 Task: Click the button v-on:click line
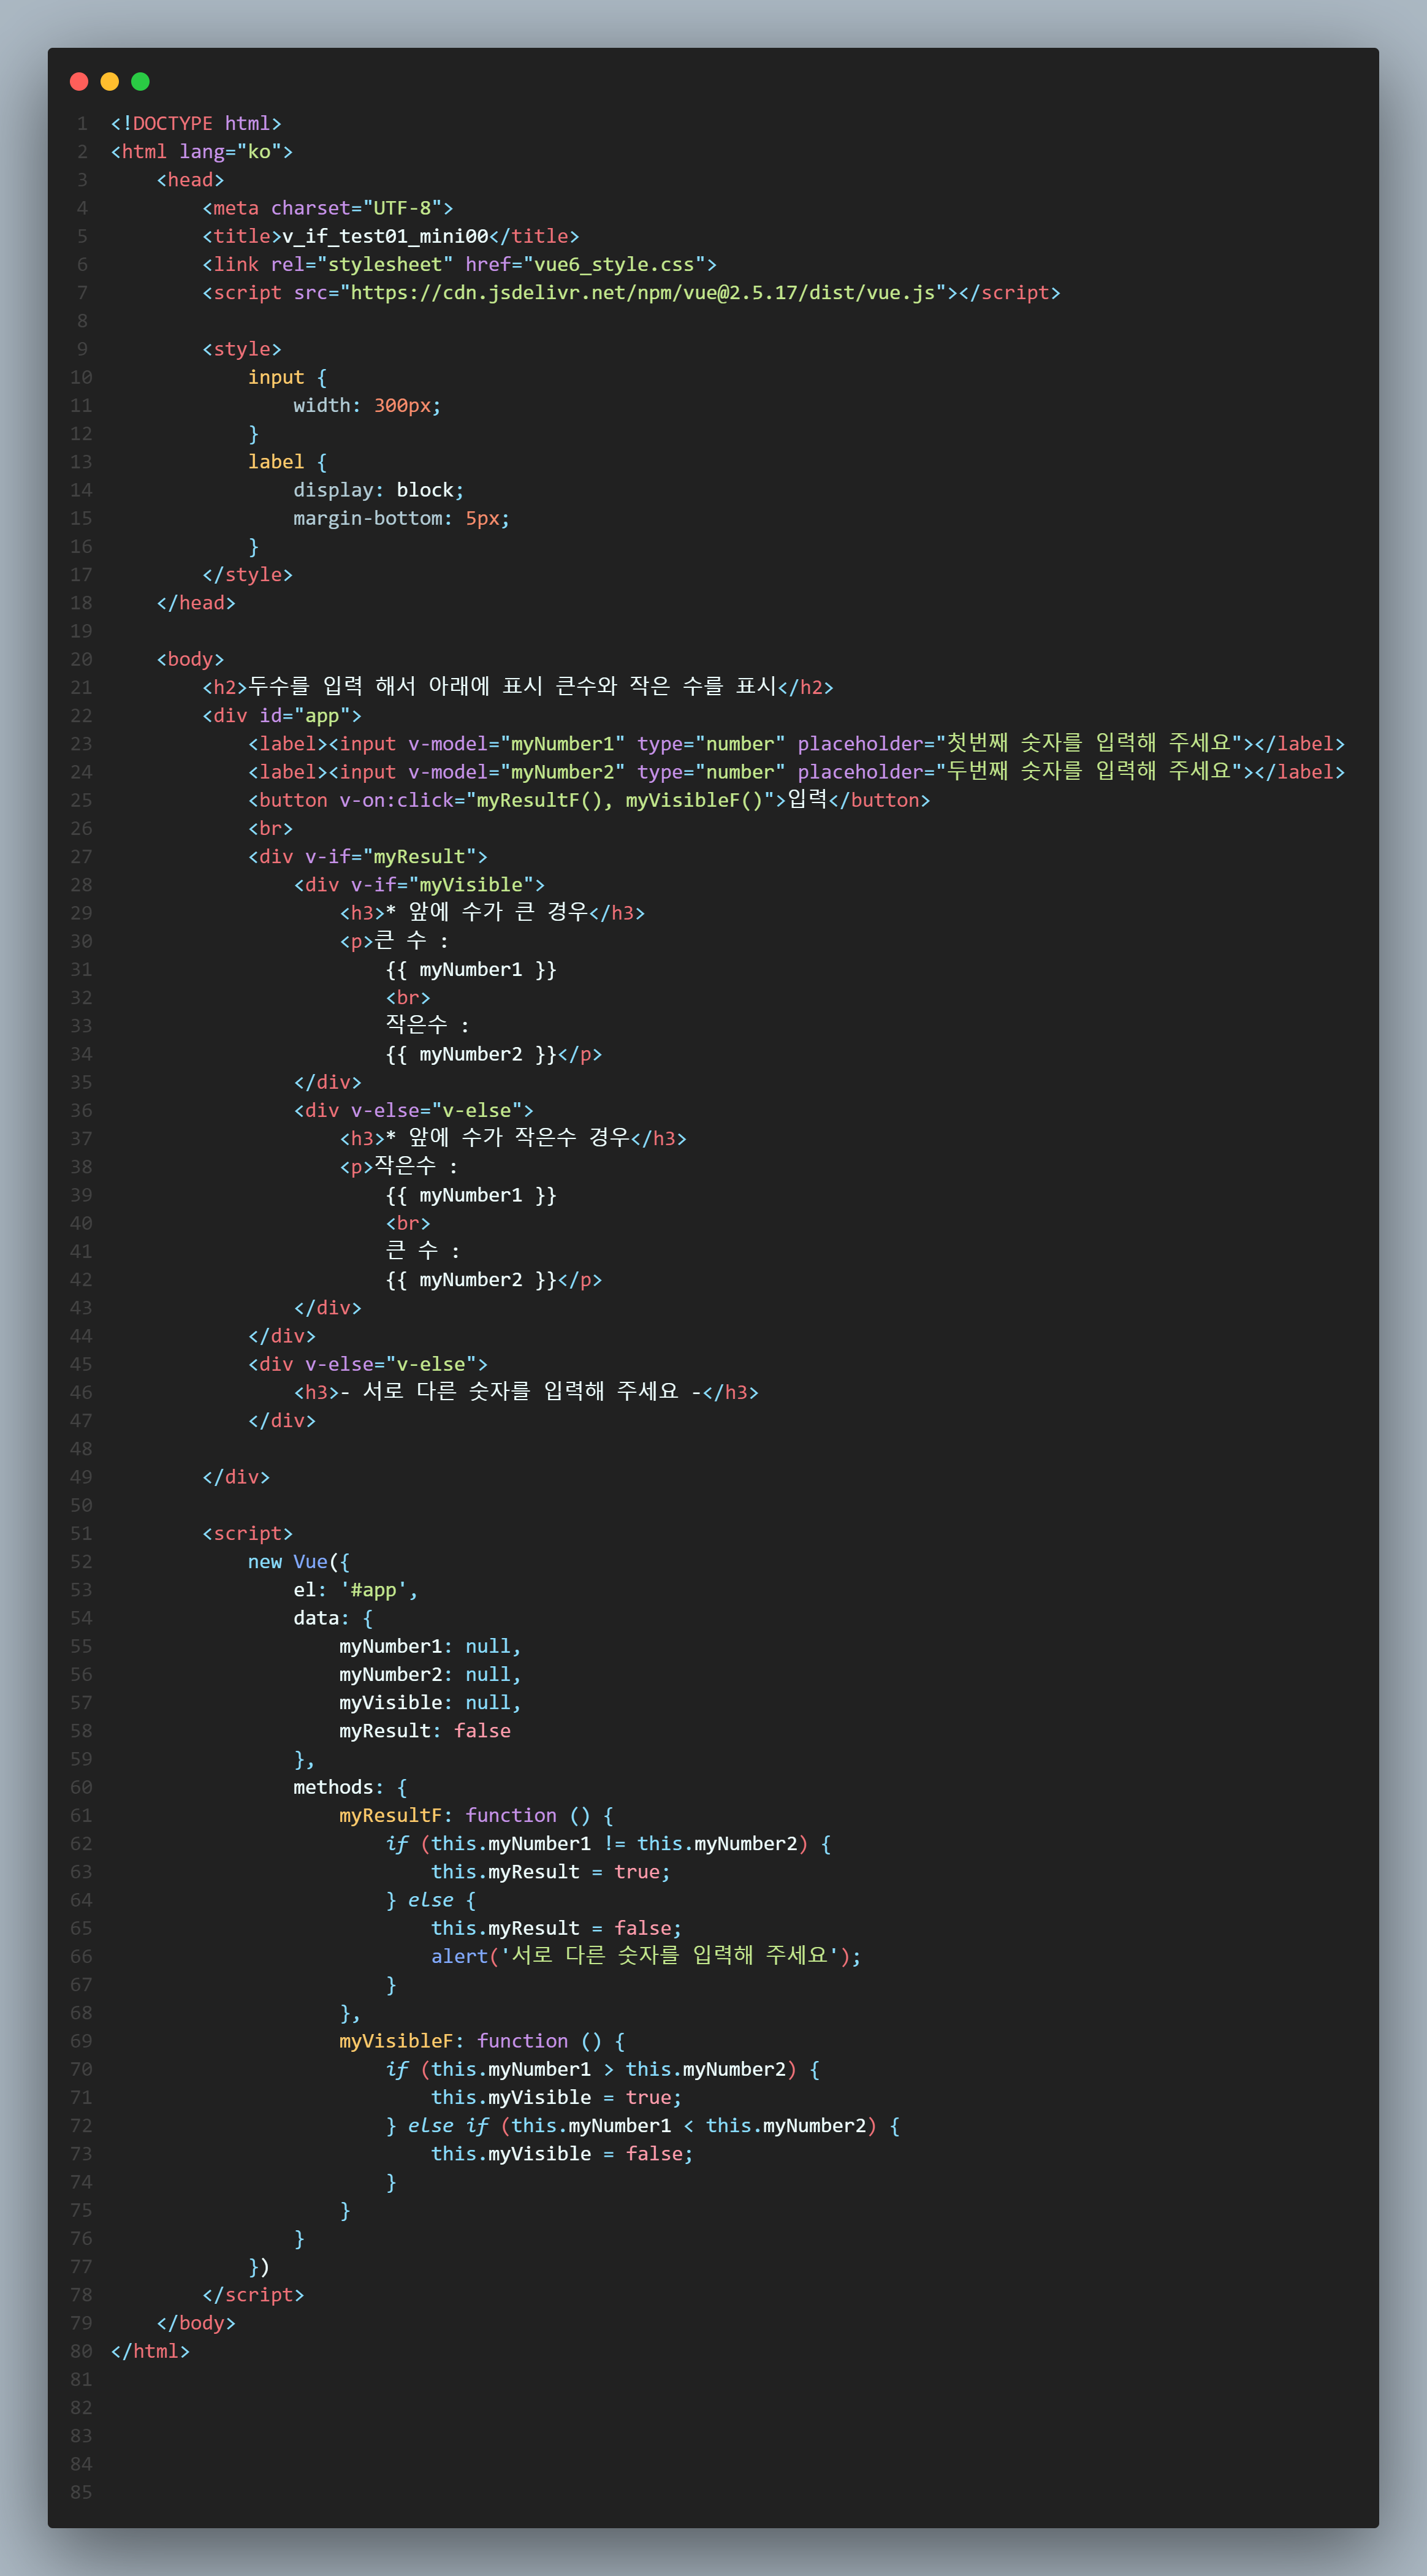[x=589, y=800]
